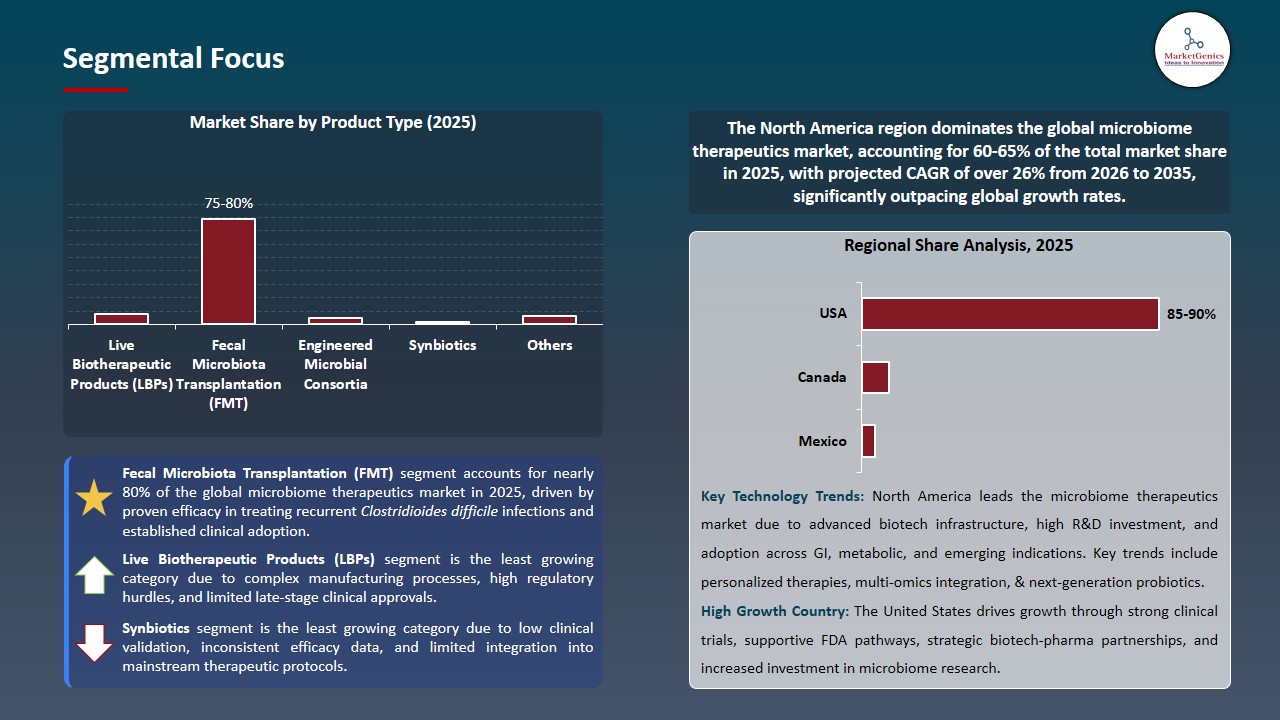Click the green up arrow icon
This screenshot has height=720, width=1280.
(x=94, y=575)
